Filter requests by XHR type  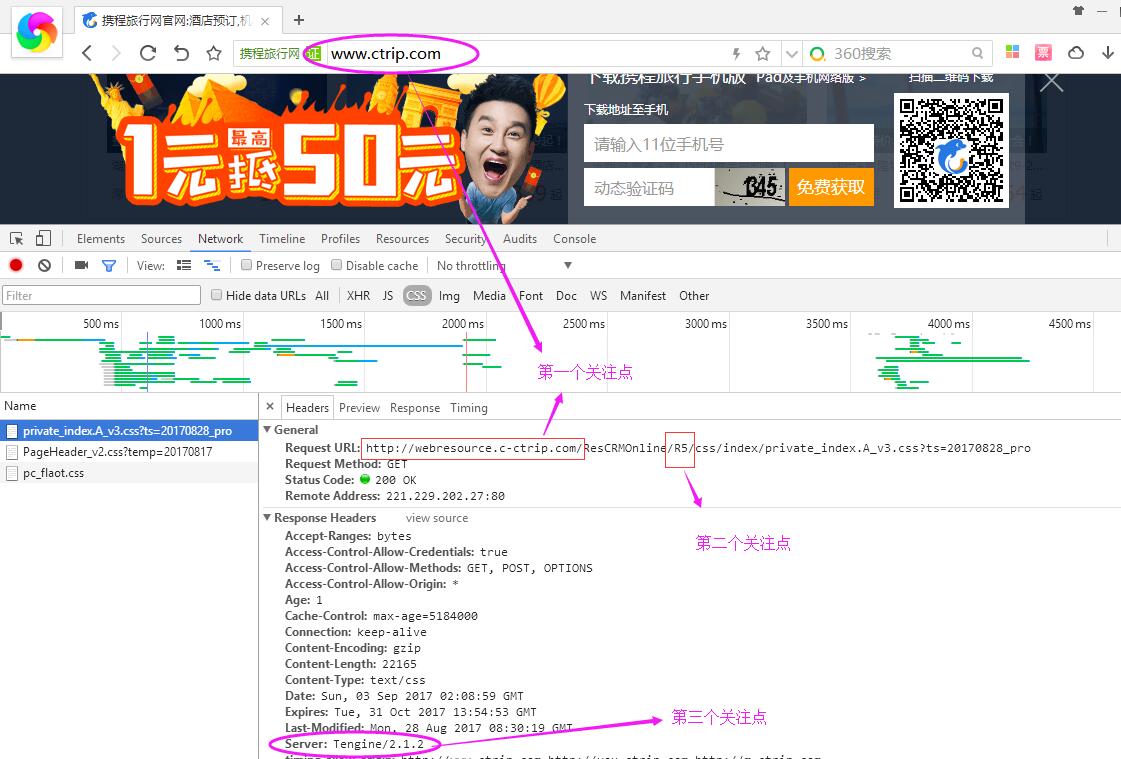[x=358, y=295]
